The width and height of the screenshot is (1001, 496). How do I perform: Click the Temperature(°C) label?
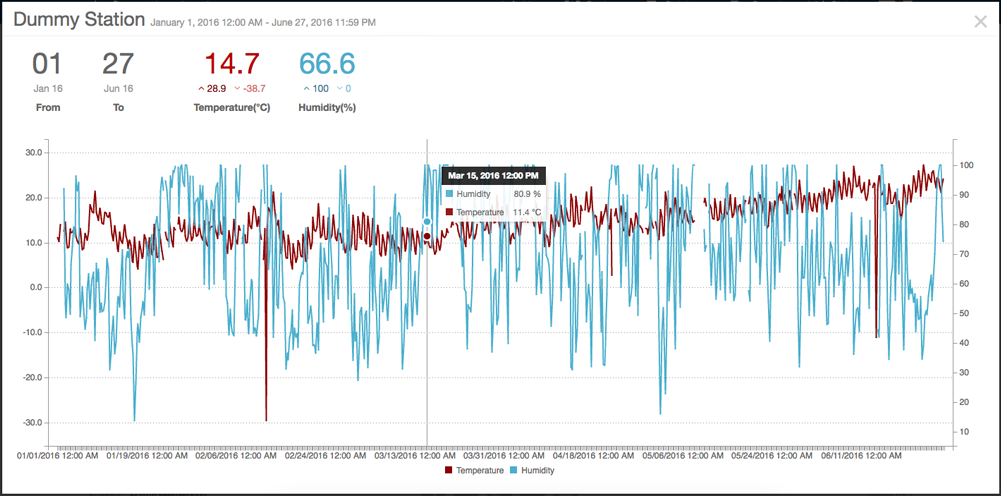coord(232,108)
